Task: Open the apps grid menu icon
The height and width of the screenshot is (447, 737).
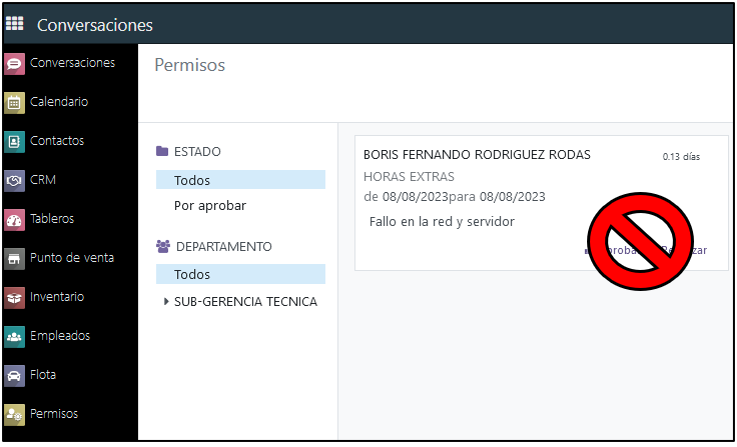Action: pyautogui.click(x=14, y=23)
